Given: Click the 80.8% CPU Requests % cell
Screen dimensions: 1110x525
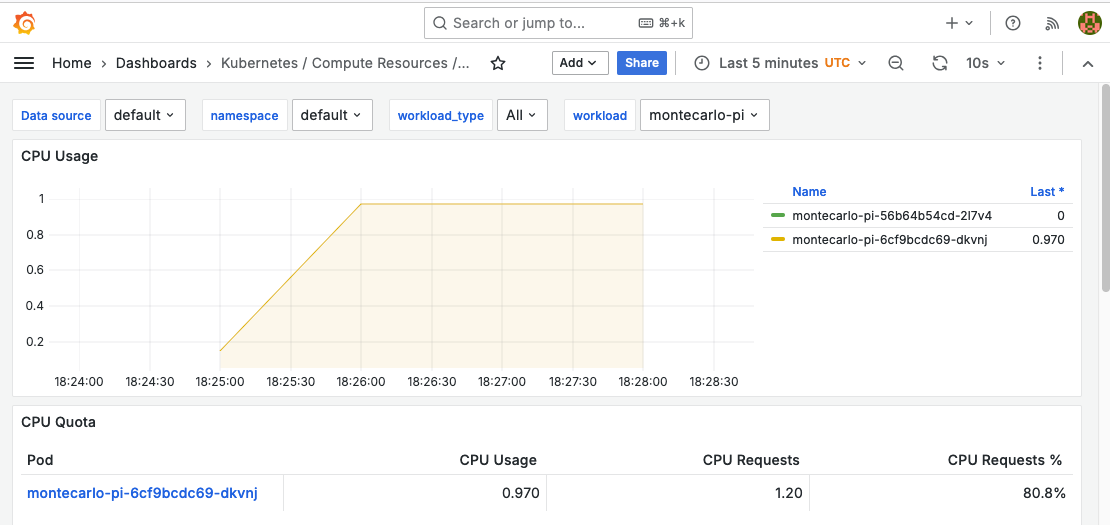Looking at the screenshot, I should point(941,493).
